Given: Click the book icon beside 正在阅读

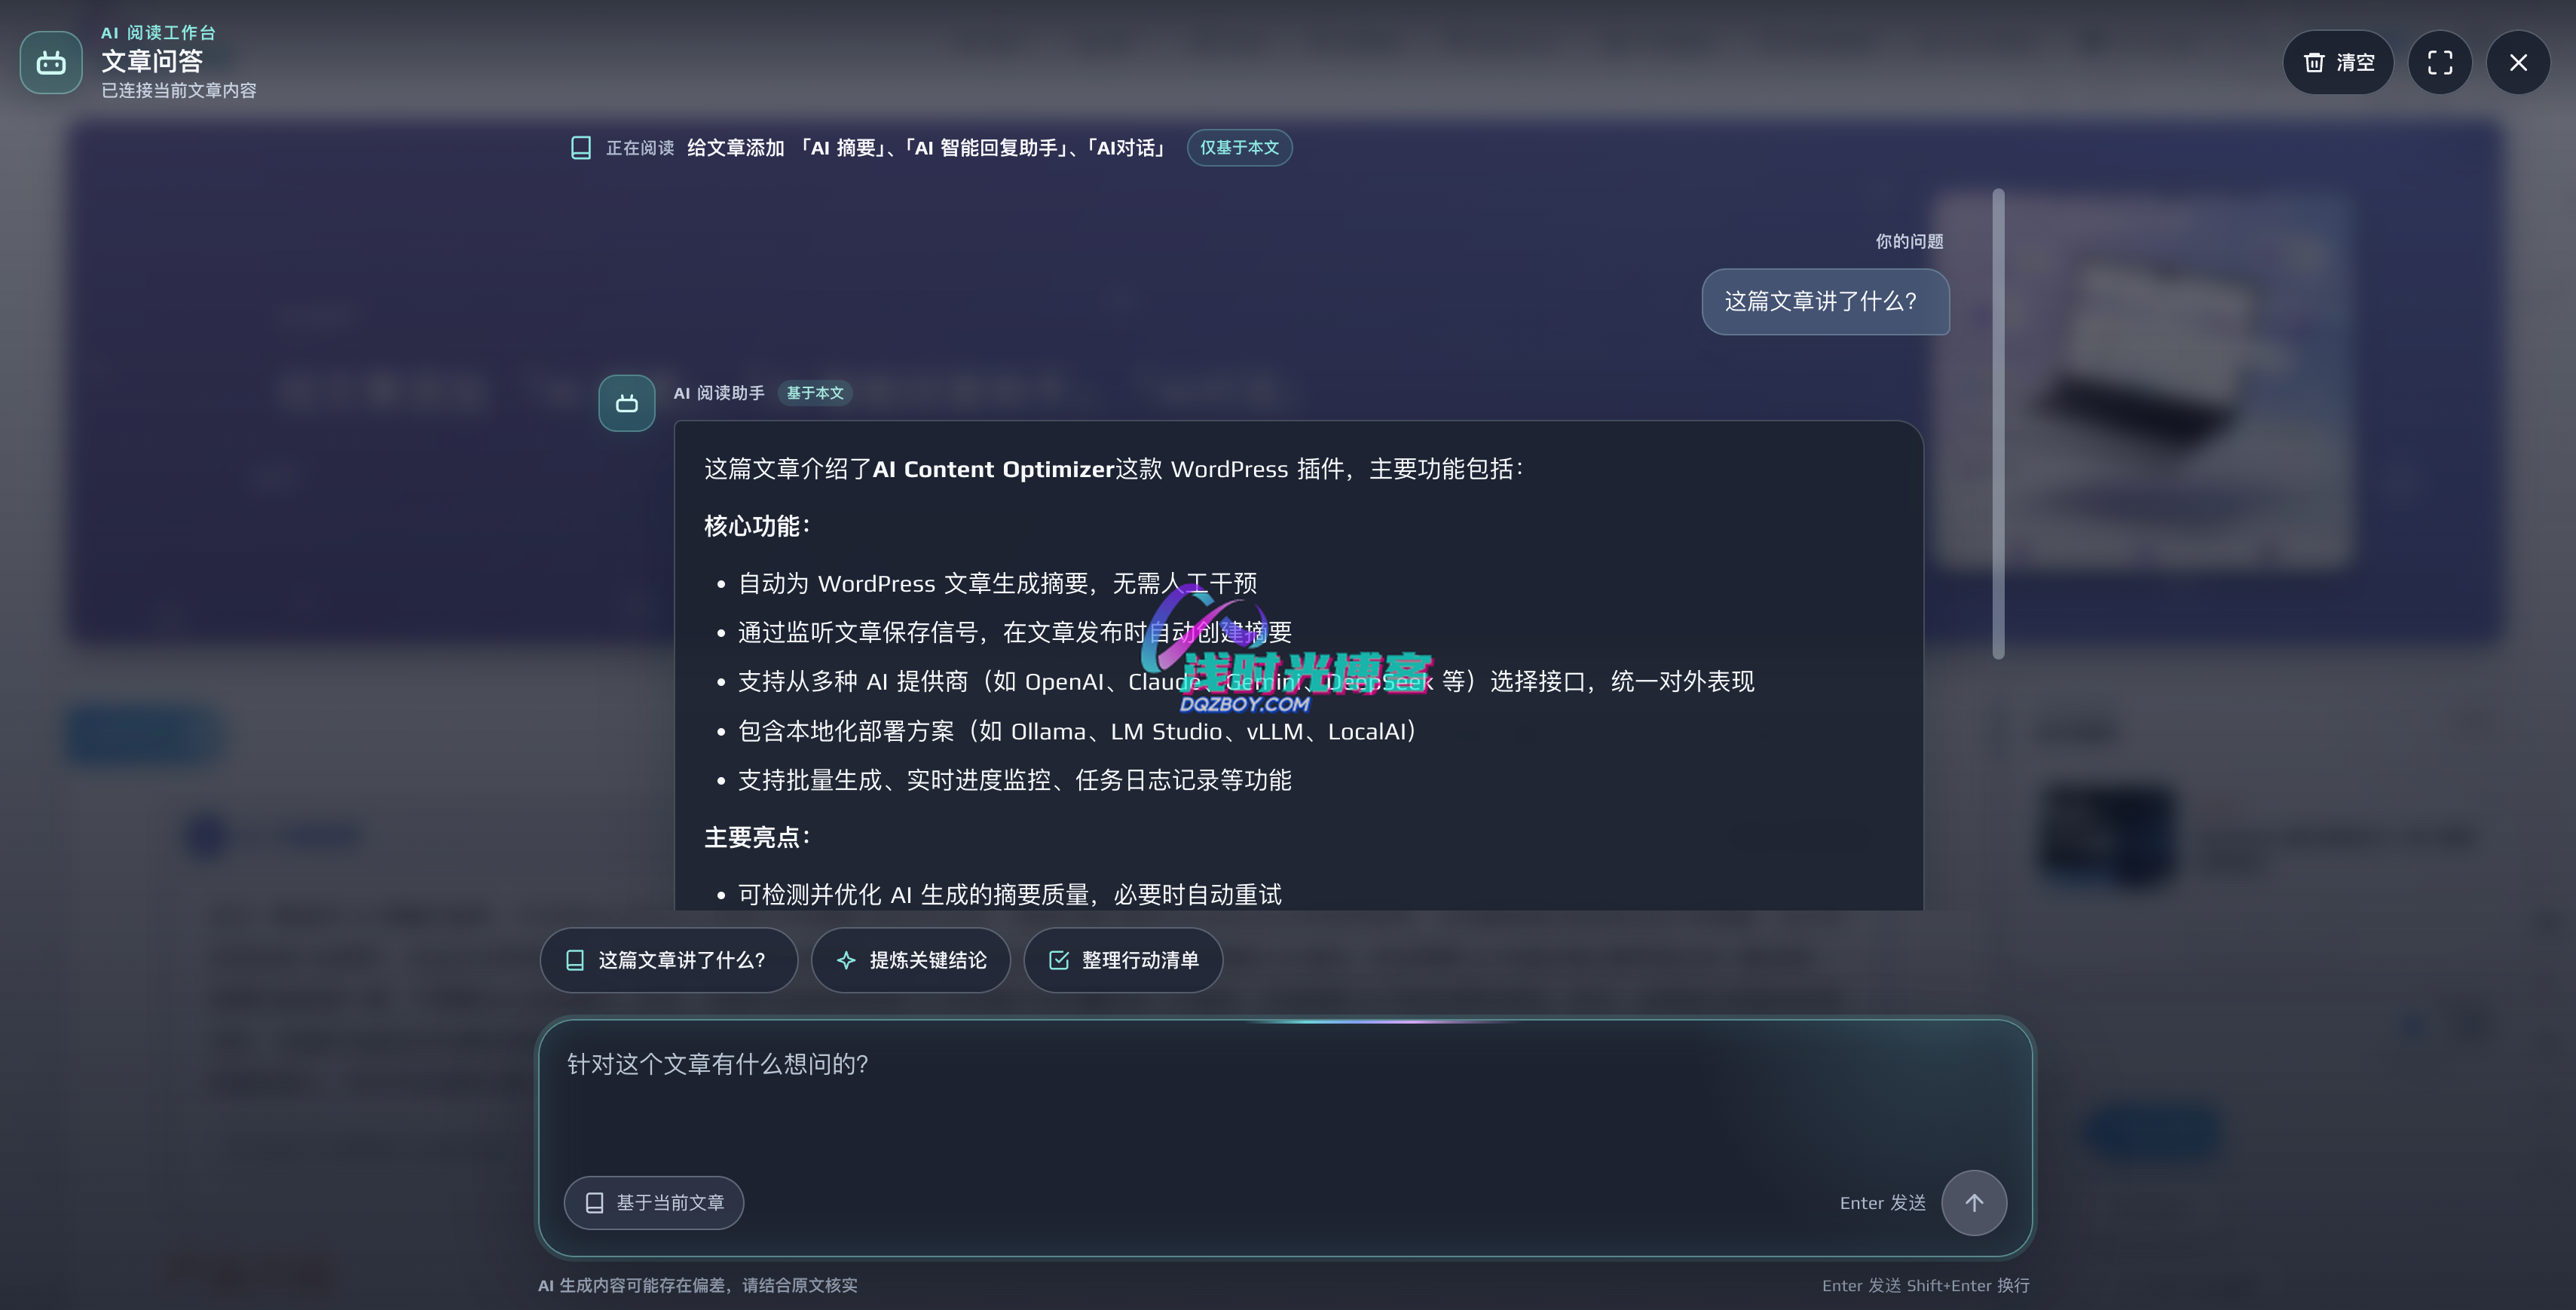Looking at the screenshot, I should tap(580, 148).
